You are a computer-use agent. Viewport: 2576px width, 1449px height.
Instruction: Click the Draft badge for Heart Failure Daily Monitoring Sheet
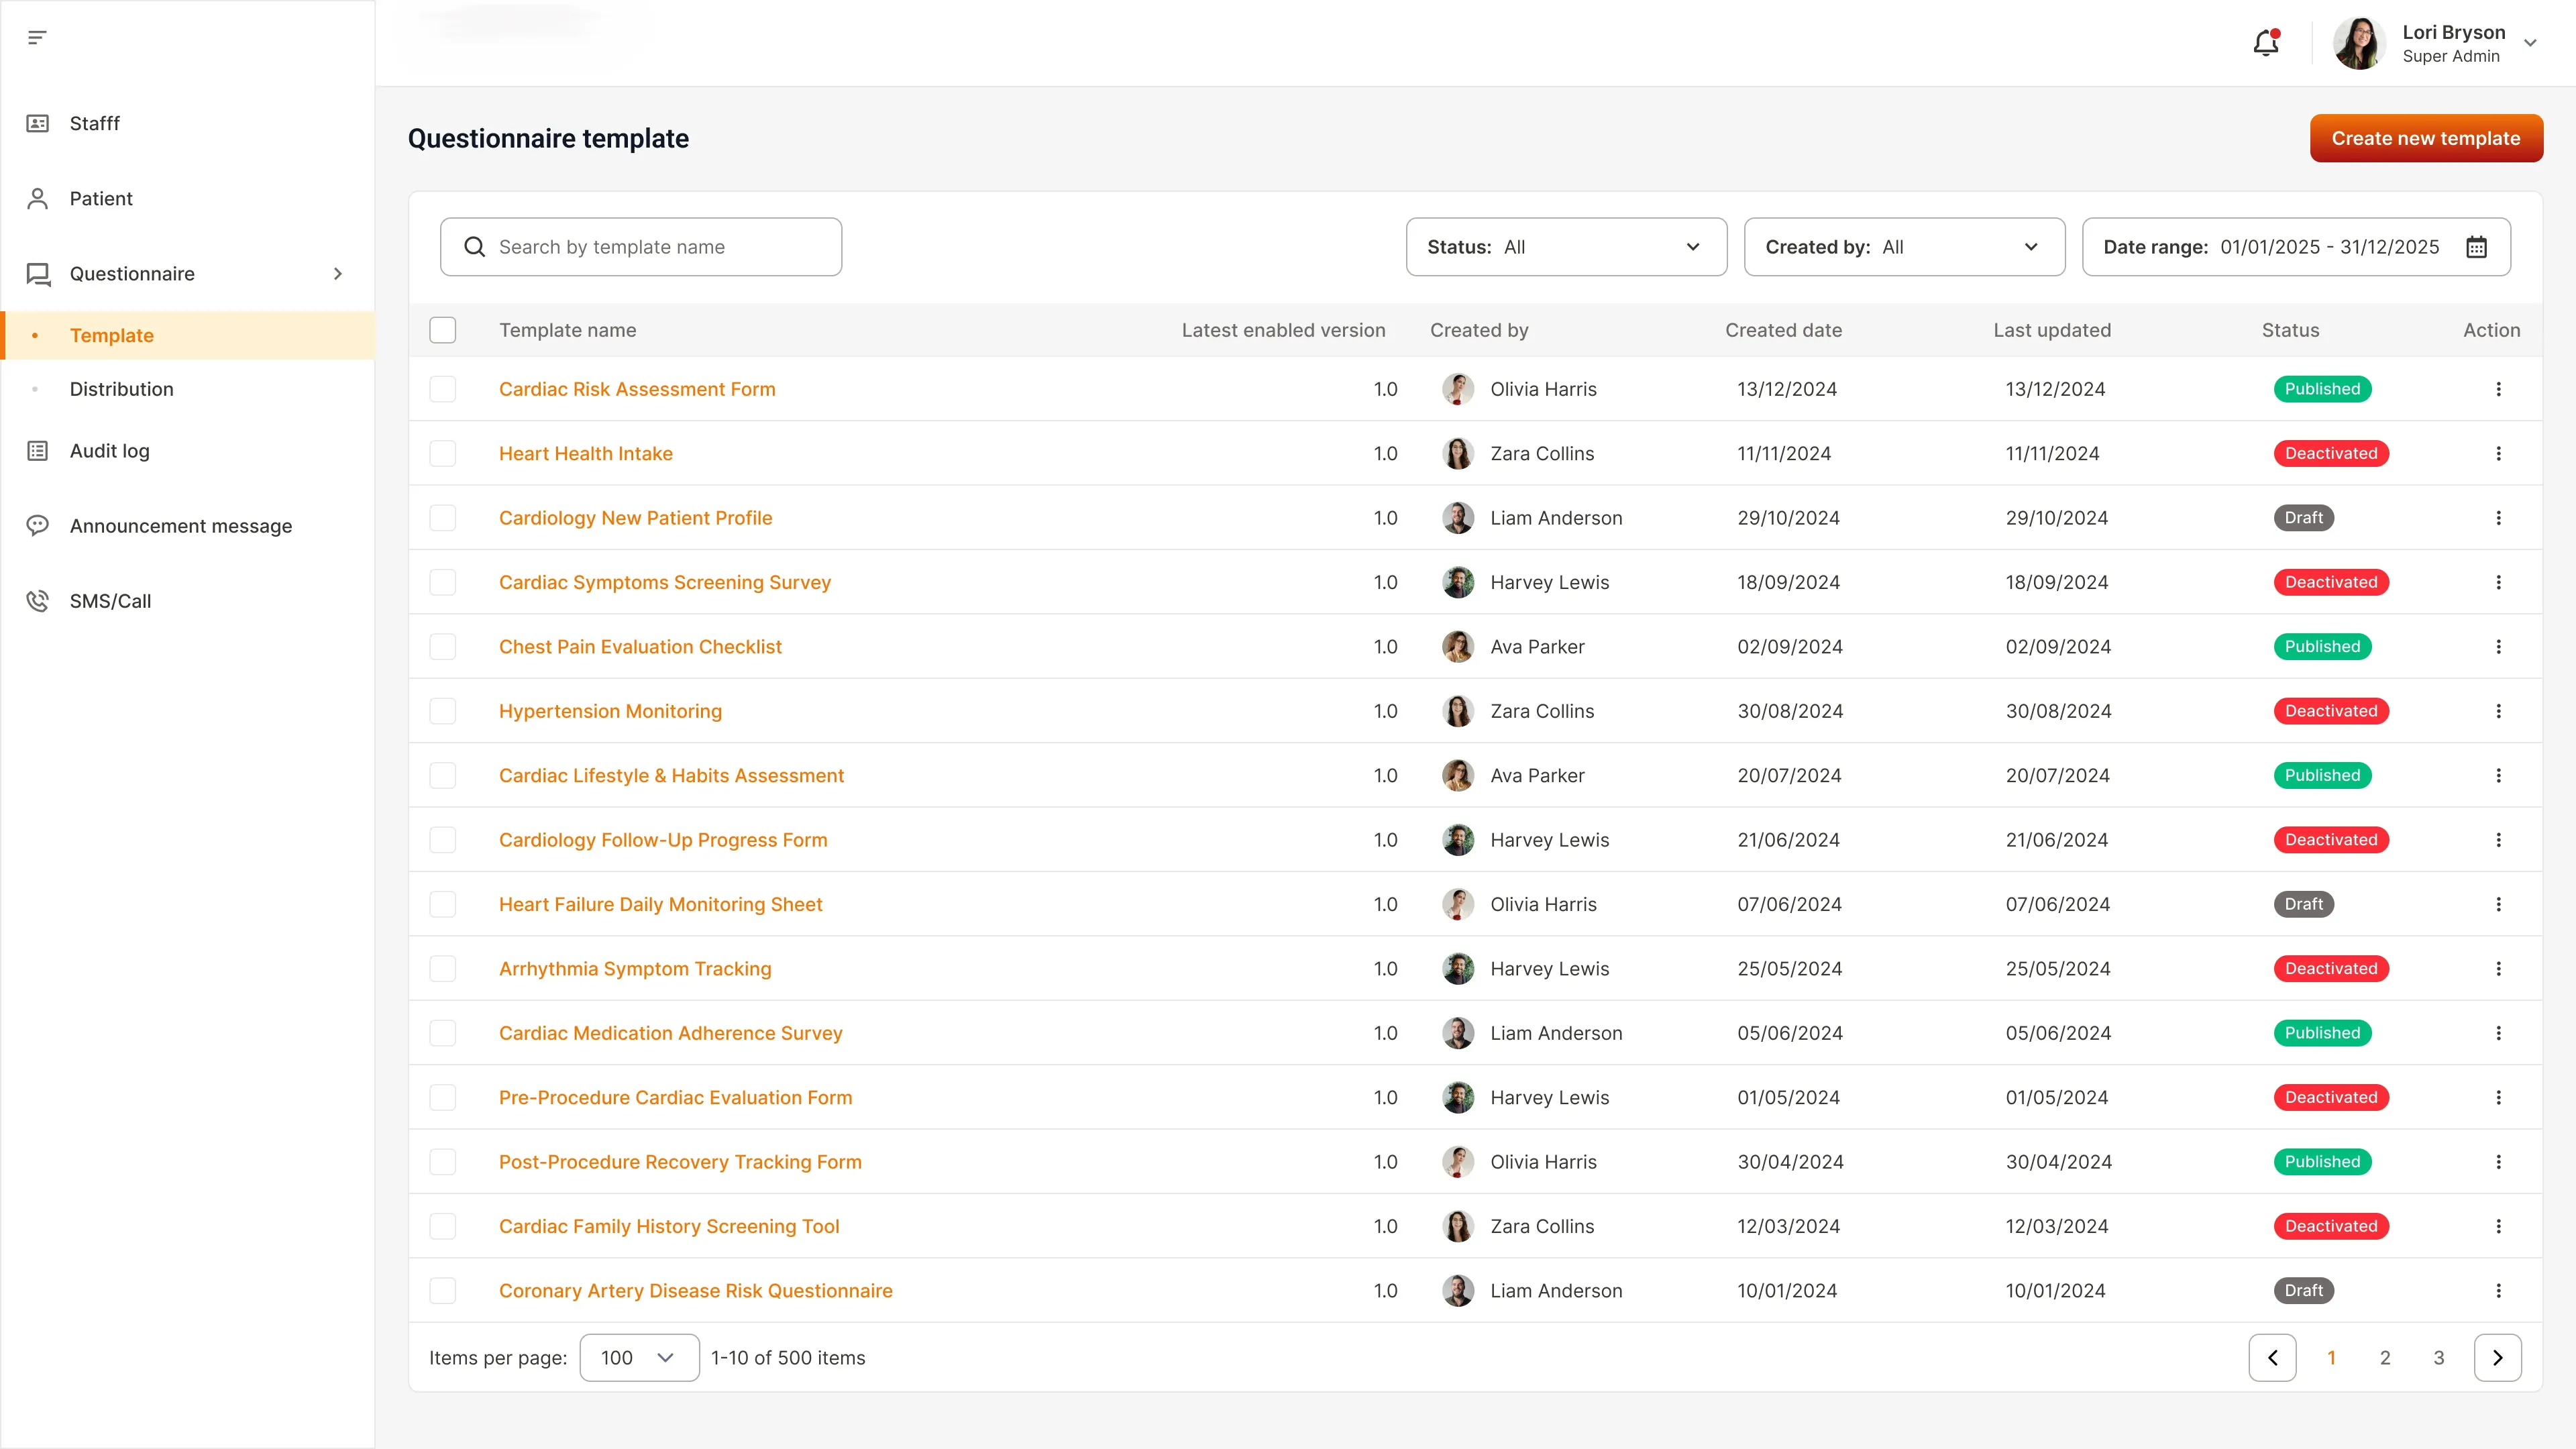[2304, 904]
